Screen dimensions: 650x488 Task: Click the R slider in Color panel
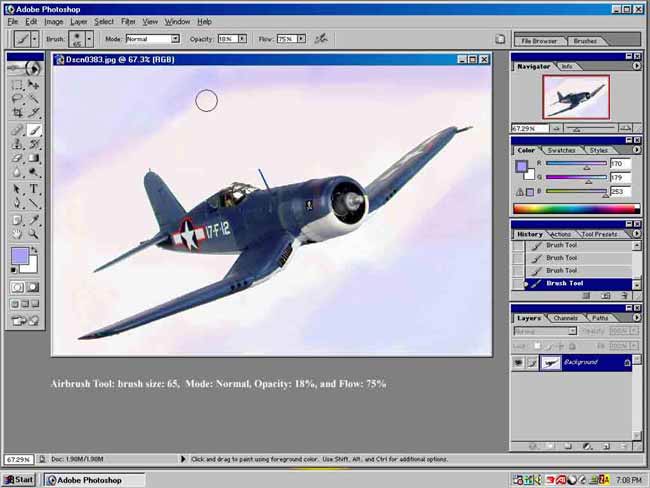576,163
